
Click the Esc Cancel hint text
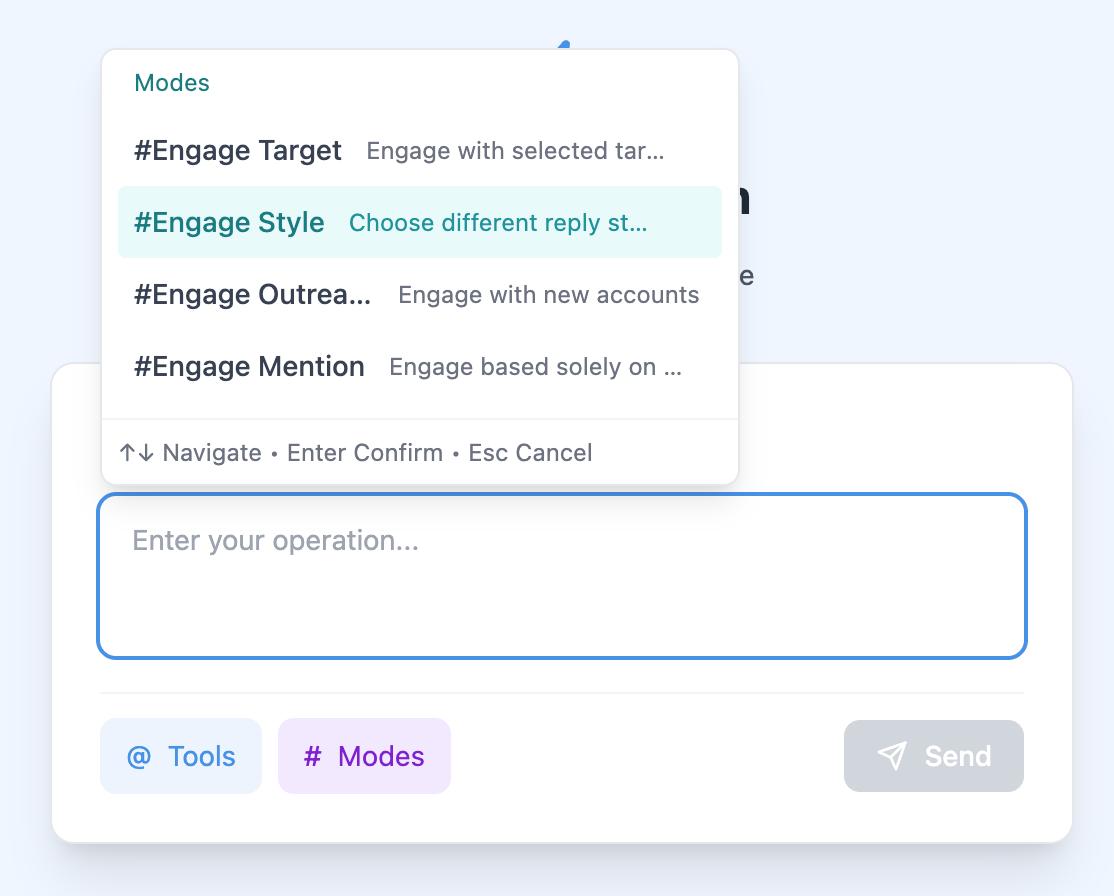[530, 452]
